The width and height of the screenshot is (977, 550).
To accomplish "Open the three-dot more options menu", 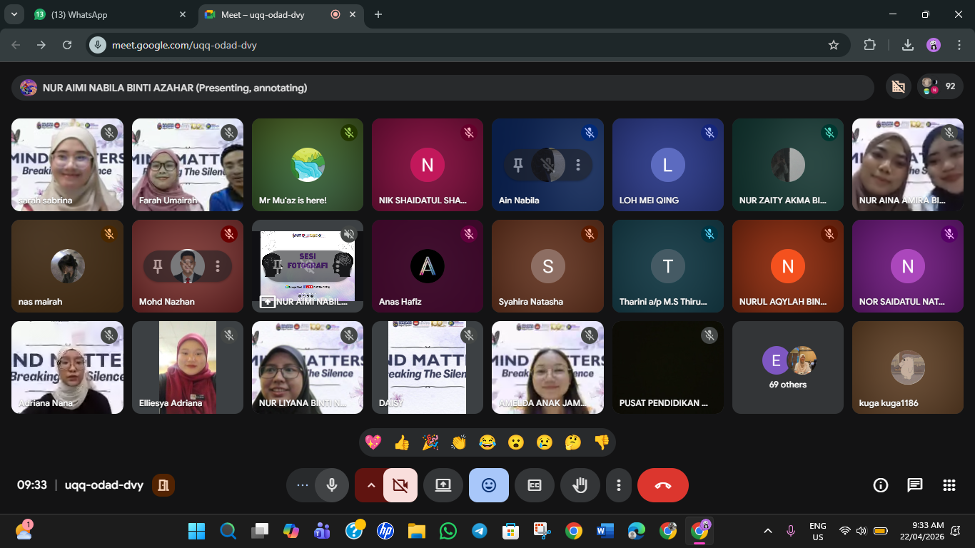I will [619, 485].
